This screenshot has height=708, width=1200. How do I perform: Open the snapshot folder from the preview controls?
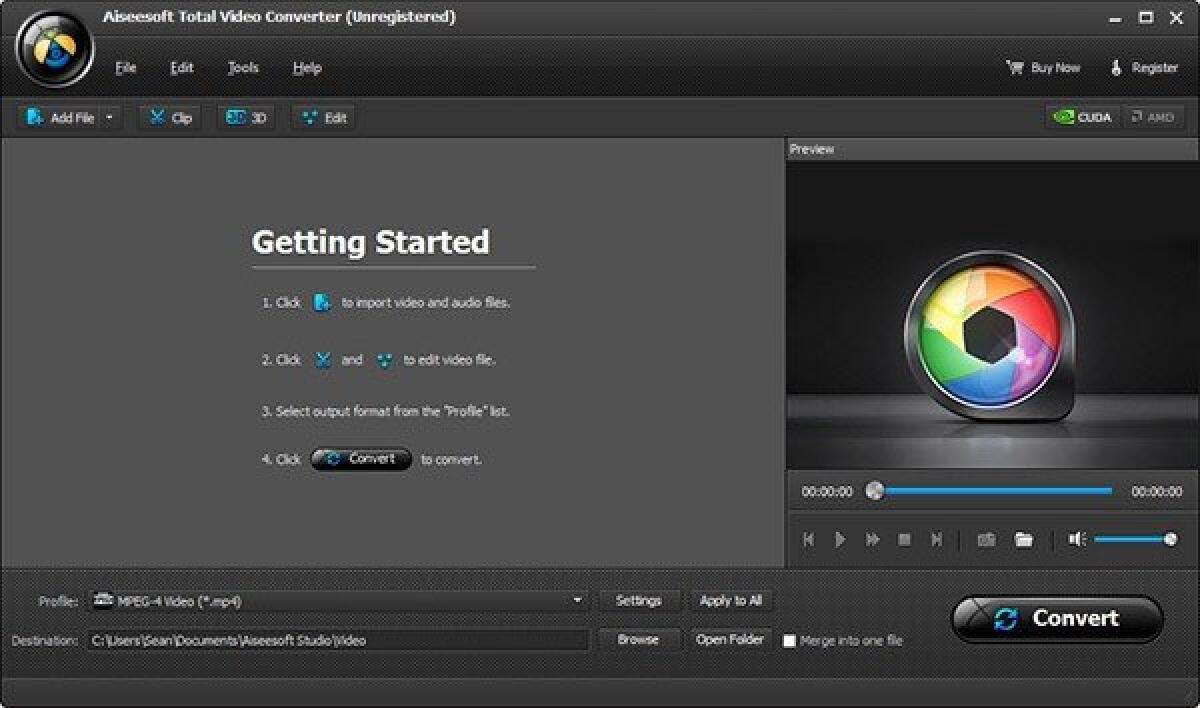coord(1023,539)
